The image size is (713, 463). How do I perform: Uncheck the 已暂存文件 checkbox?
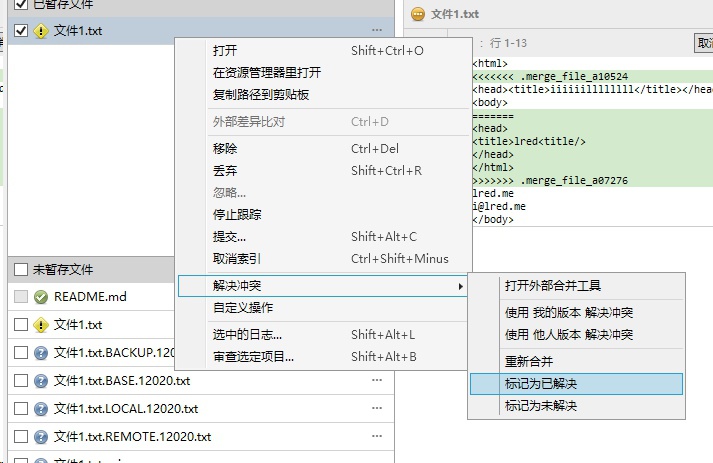21,4
